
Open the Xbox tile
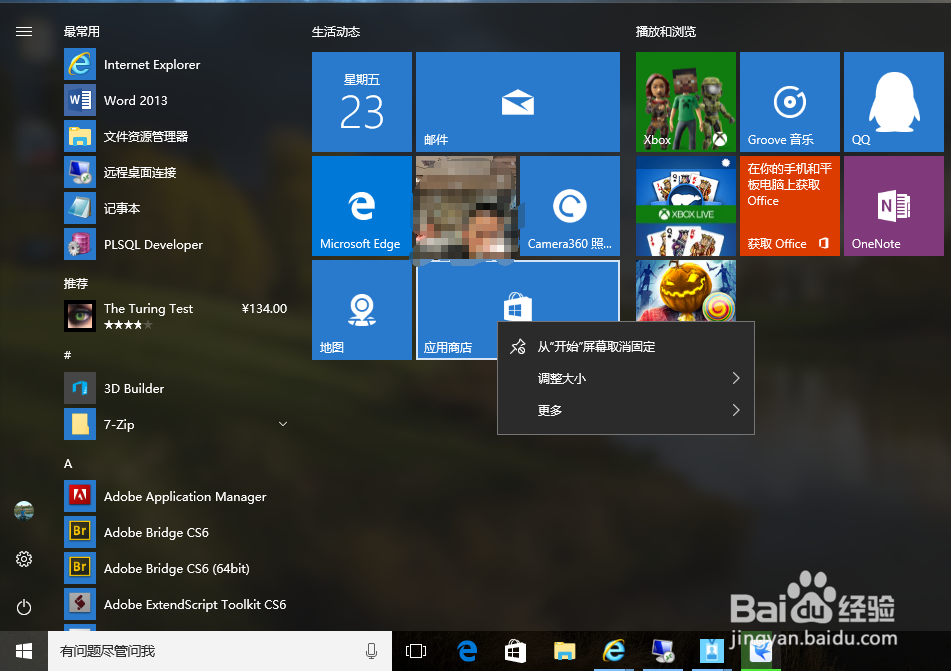(686, 102)
